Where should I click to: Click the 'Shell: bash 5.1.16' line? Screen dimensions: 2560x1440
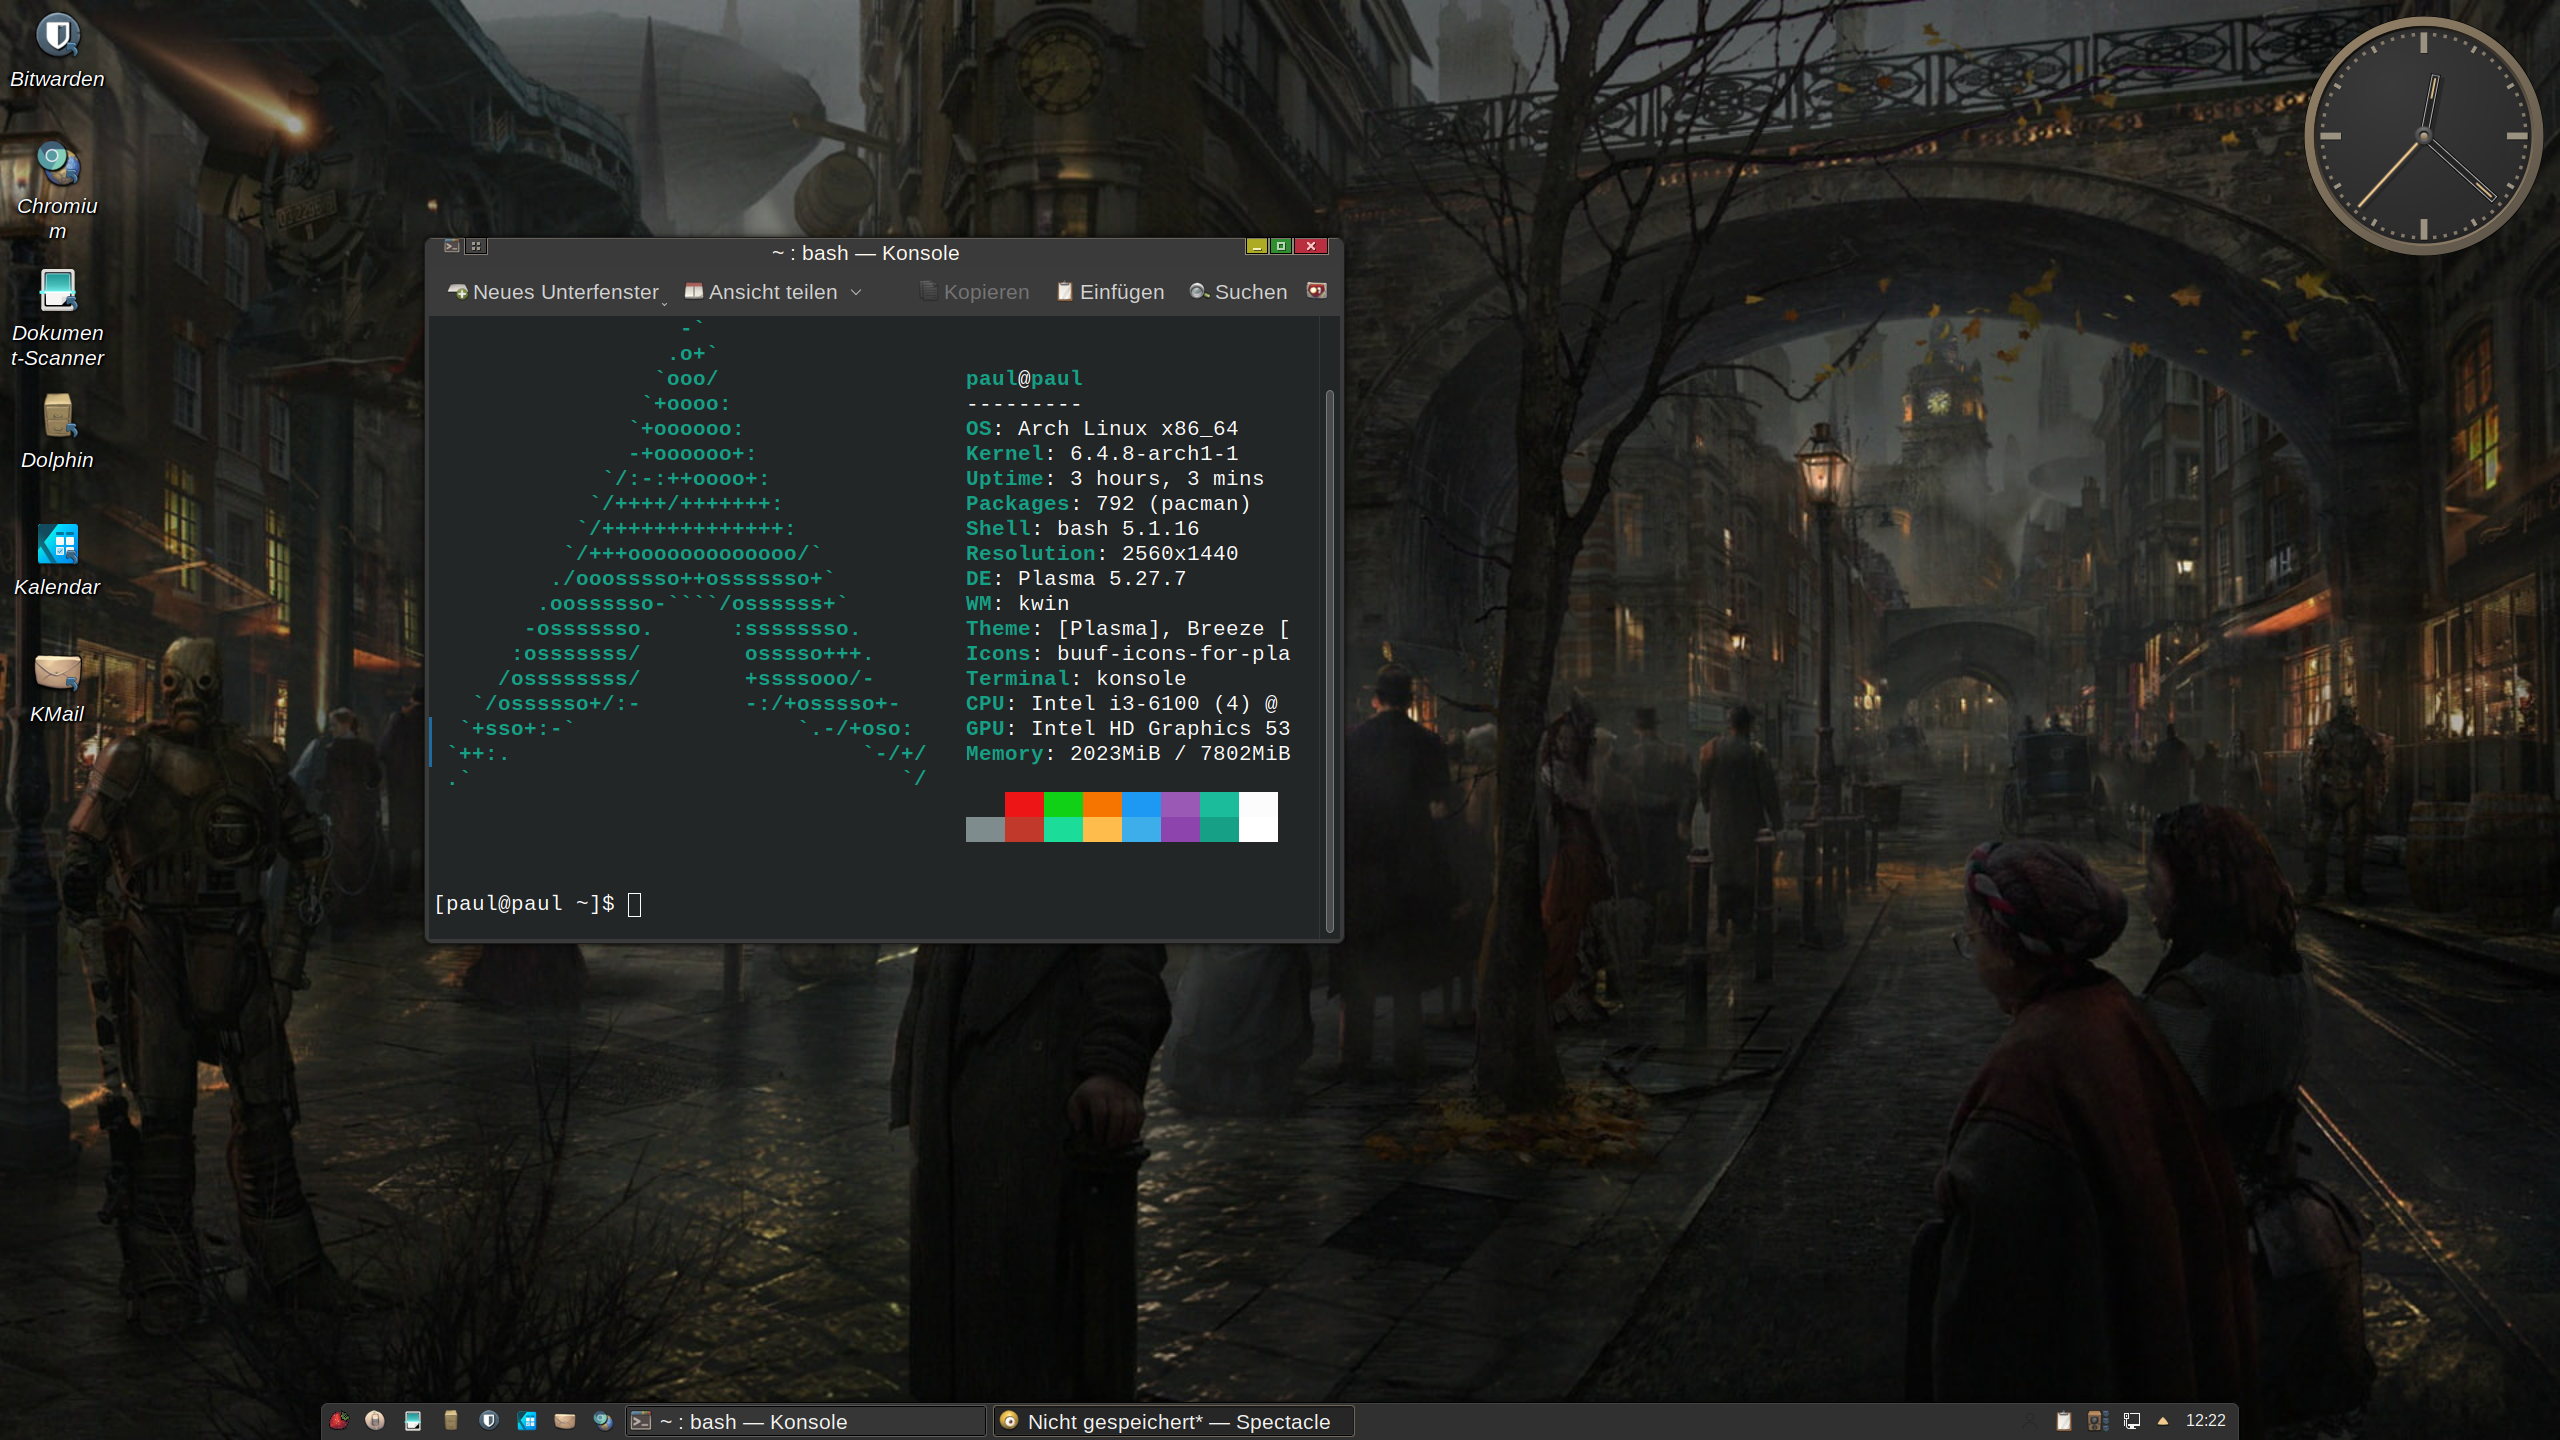[1082, 529]
